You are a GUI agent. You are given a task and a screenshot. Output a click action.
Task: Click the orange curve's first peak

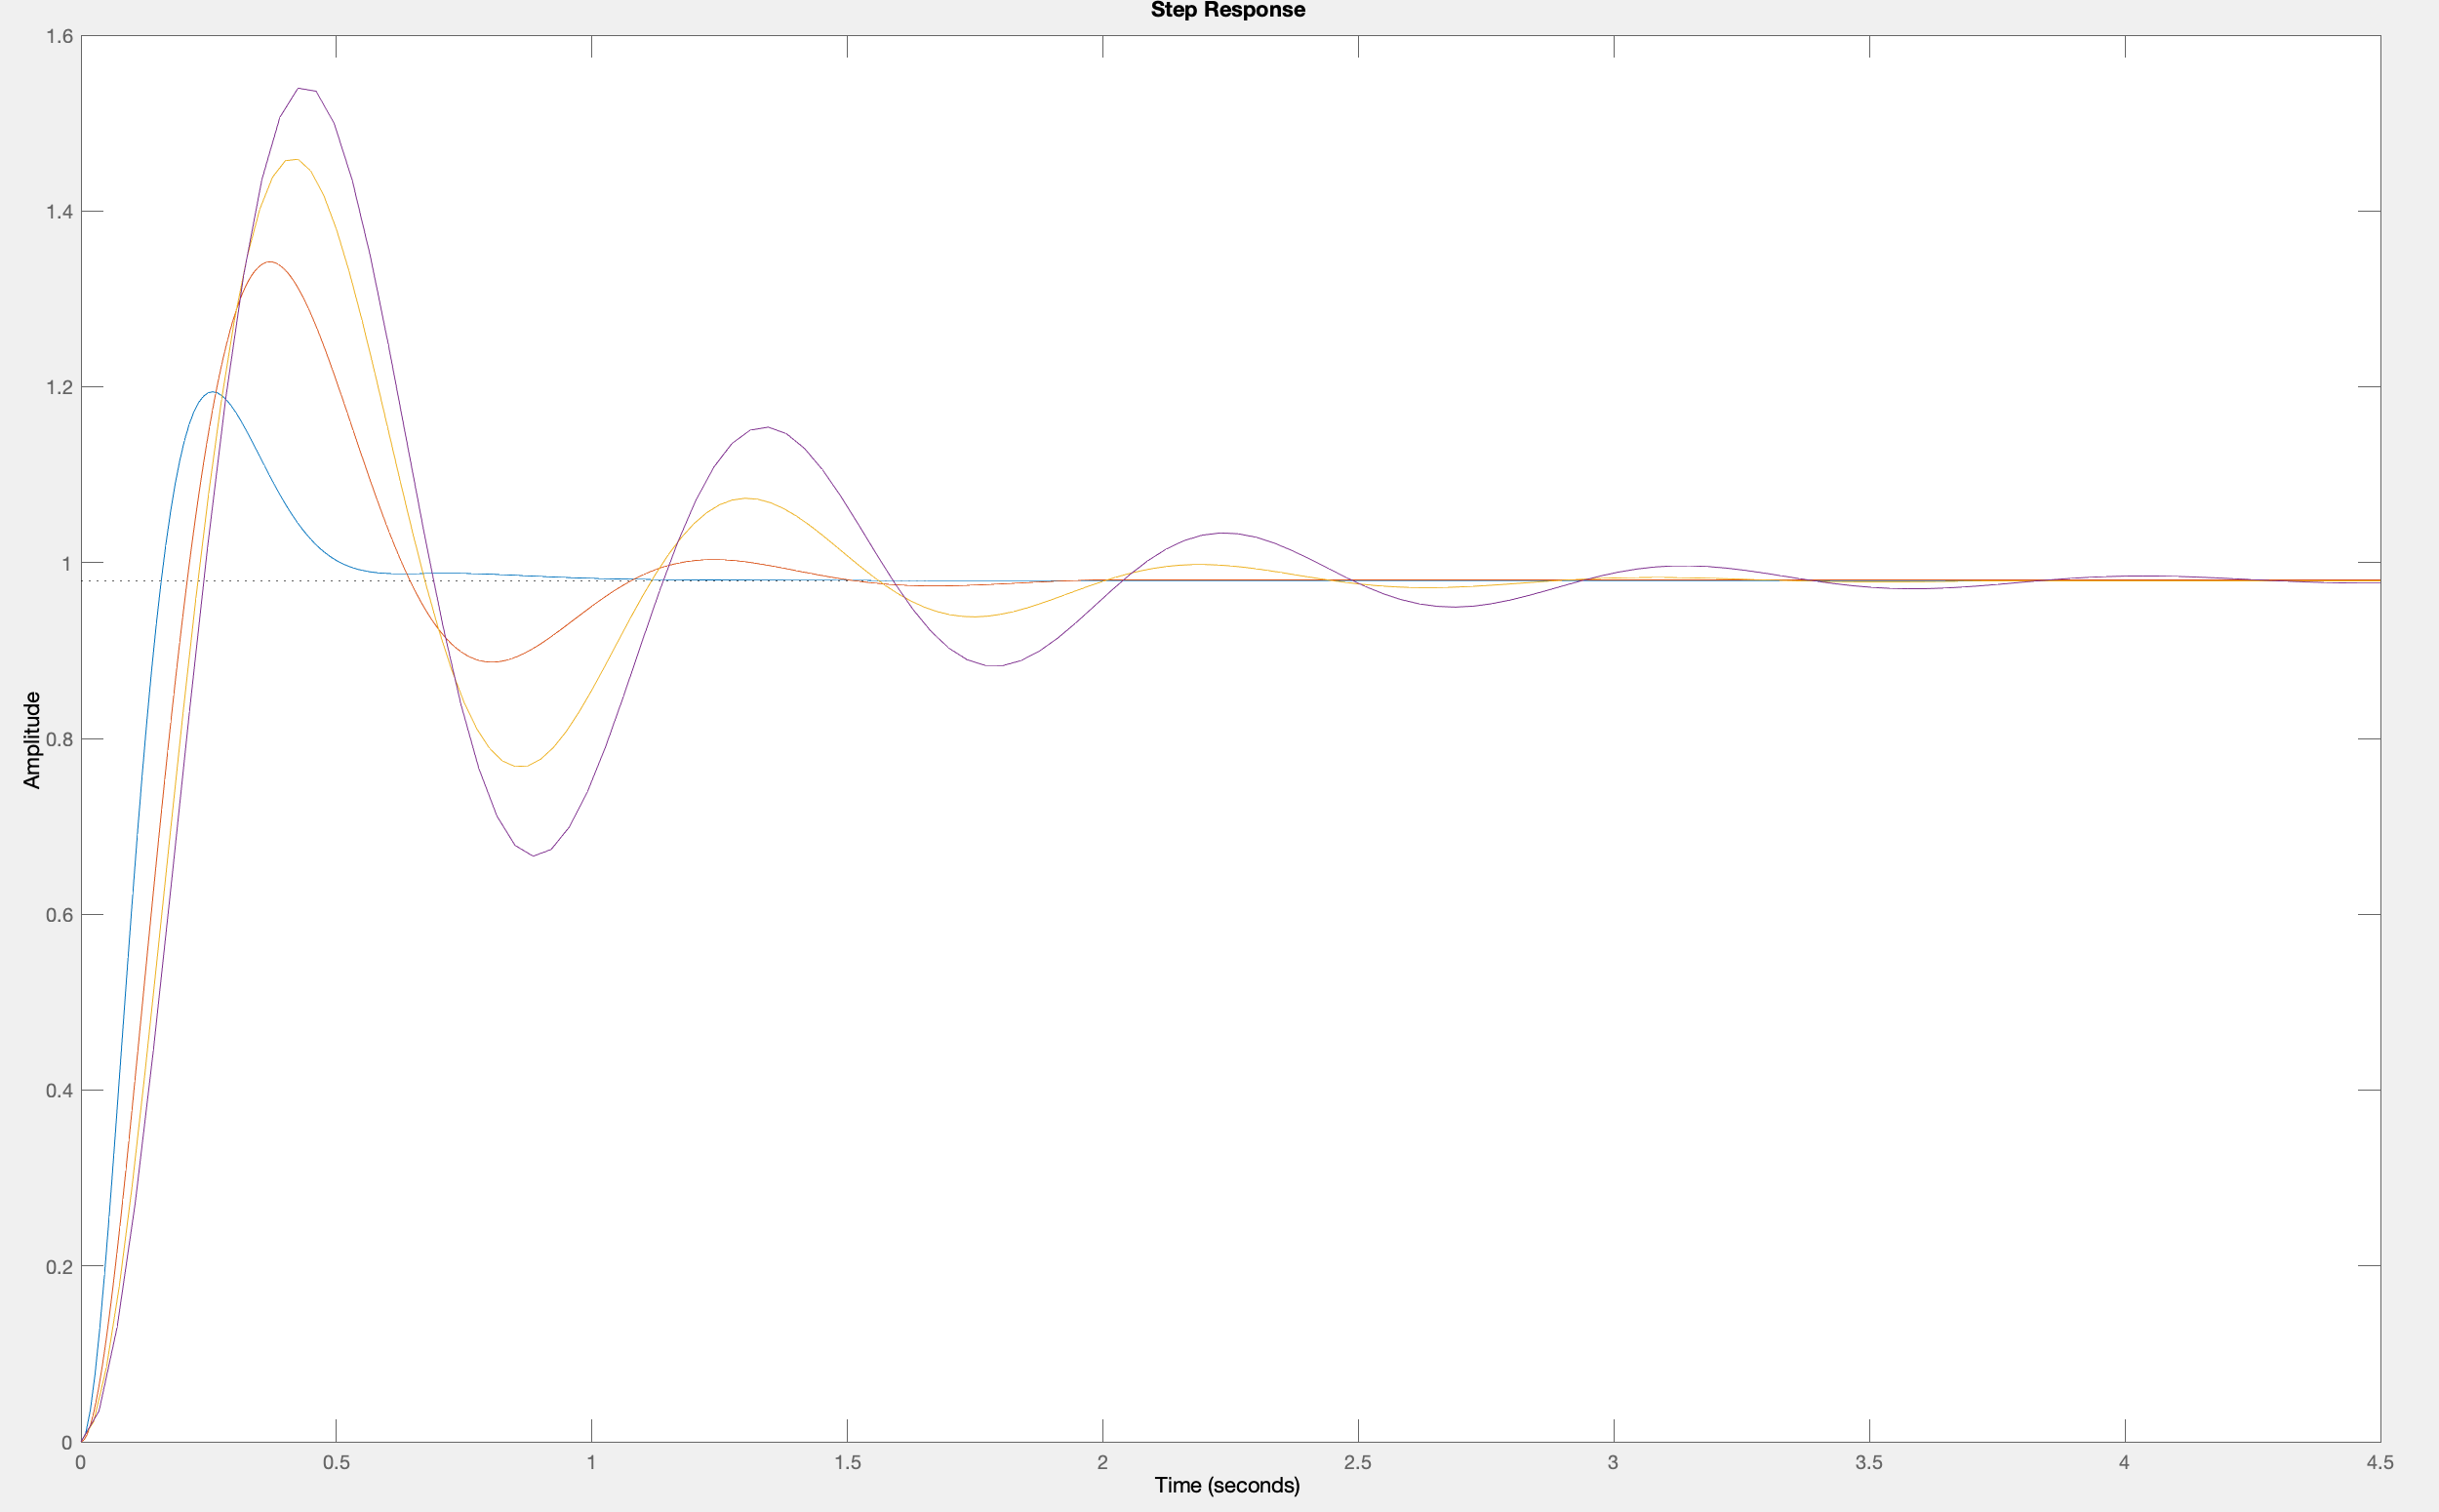270,262
